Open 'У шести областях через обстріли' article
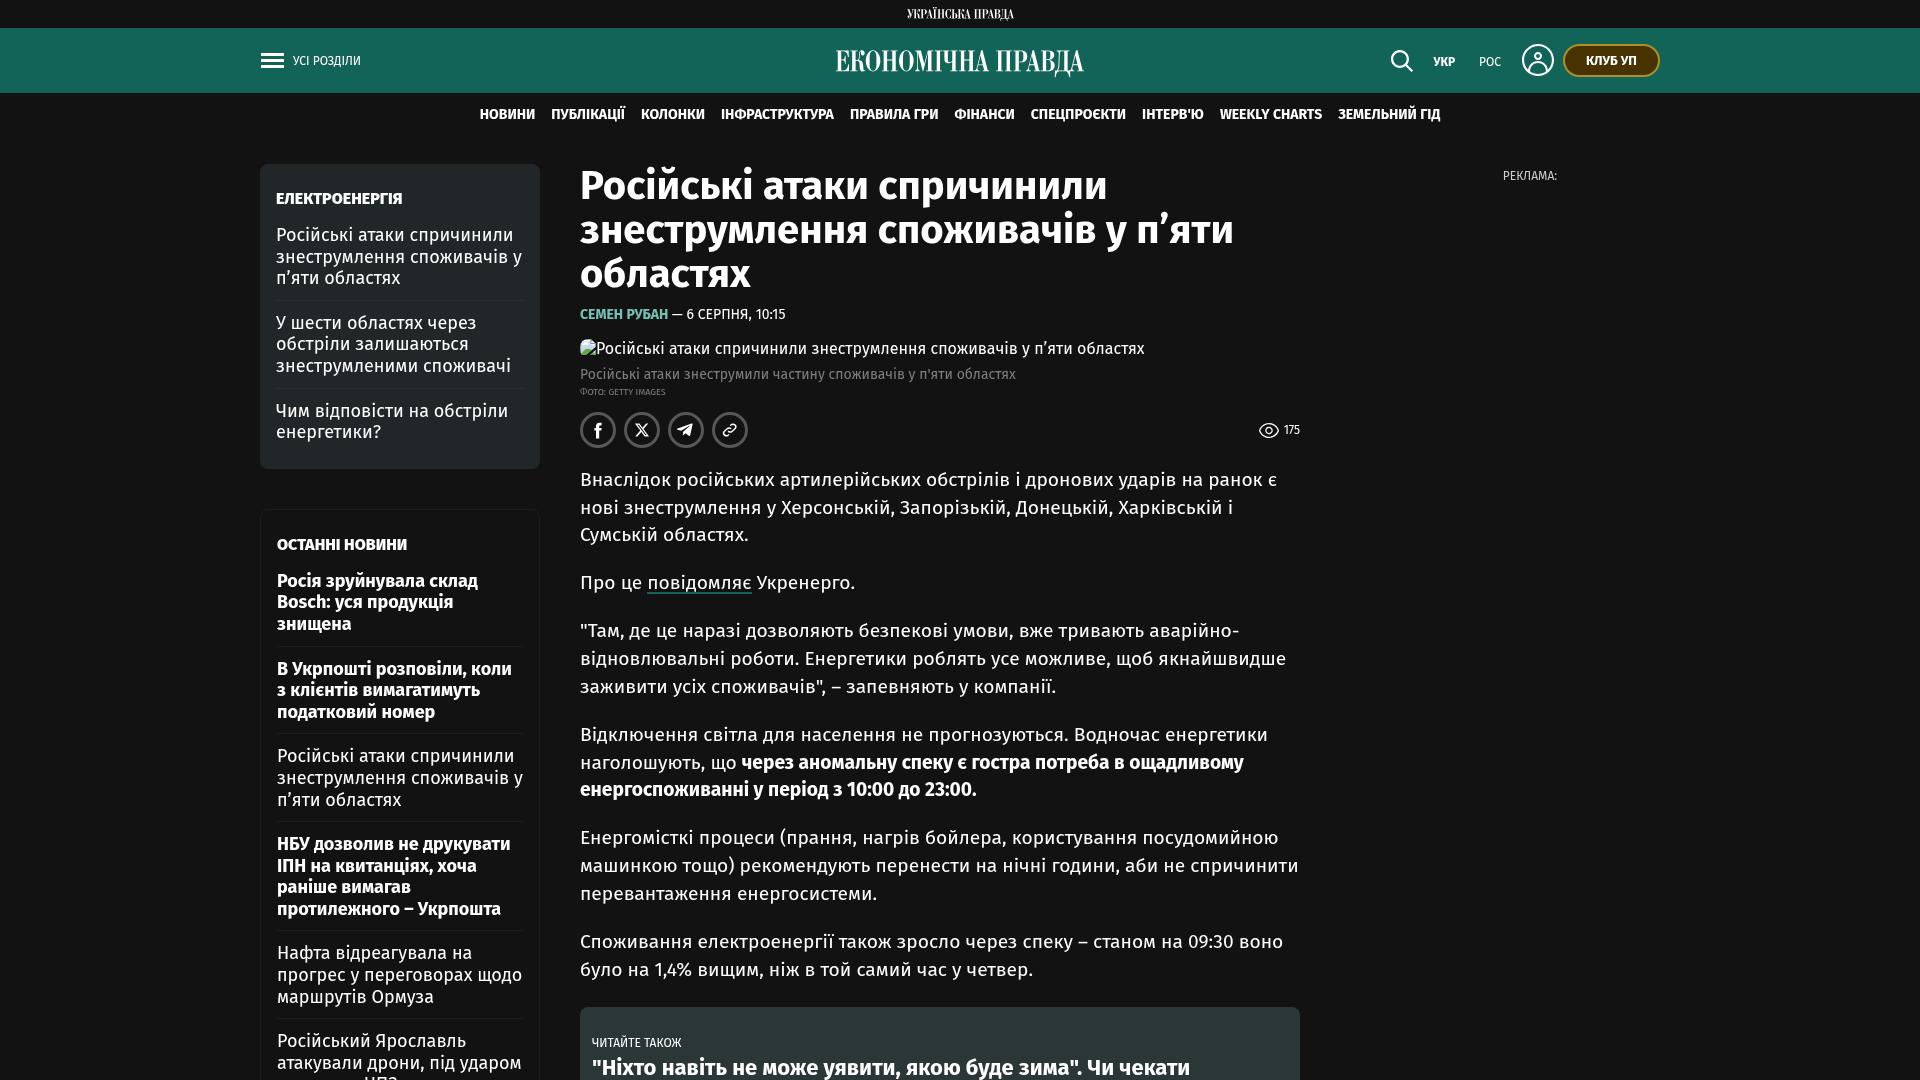The image size is (1920, 1080). (x=394, y=345)
